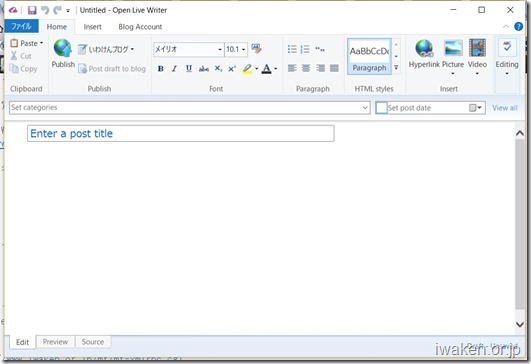The height and width of the screenshot is (364, 531).
Task: Apply the font color A button
Action: (267, 69)
